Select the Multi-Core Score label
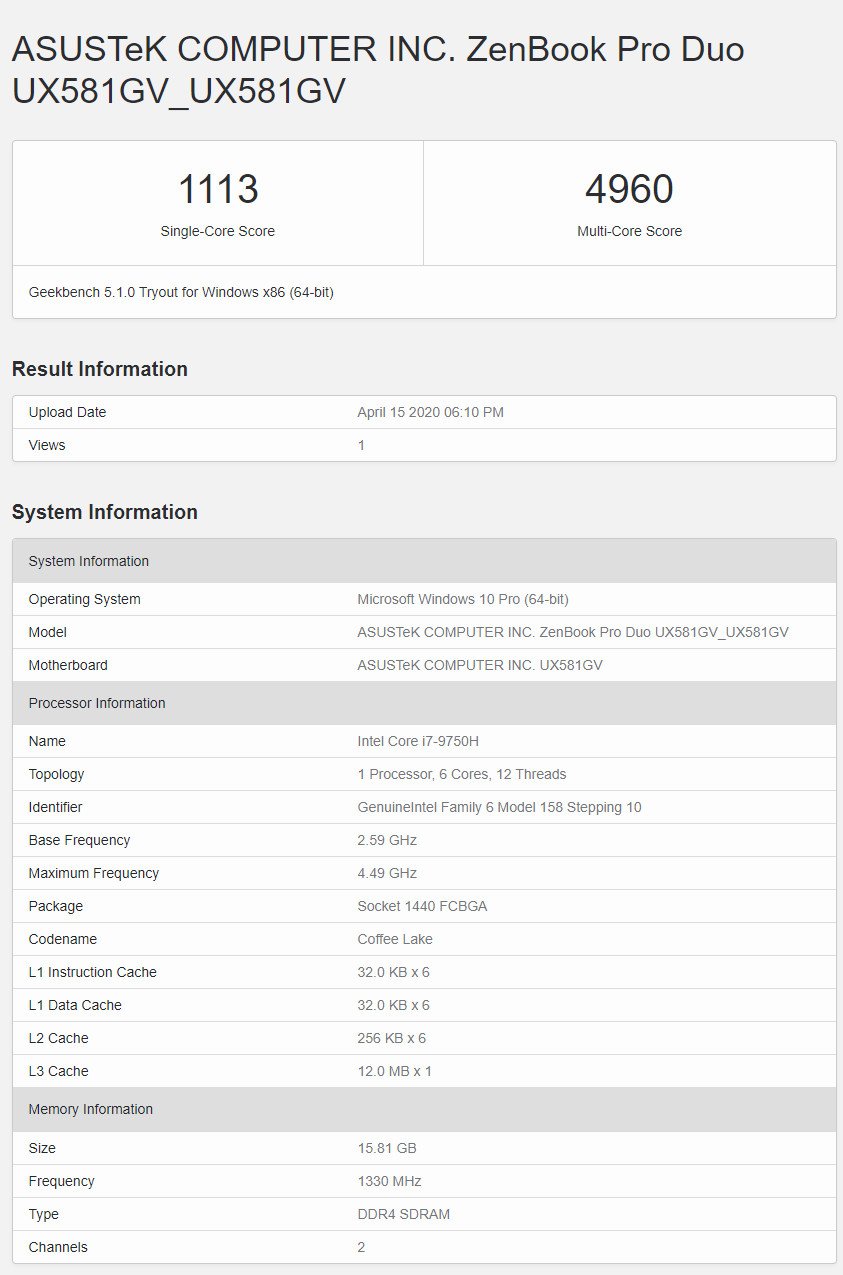843x1275 pixels. pos(629,231)
